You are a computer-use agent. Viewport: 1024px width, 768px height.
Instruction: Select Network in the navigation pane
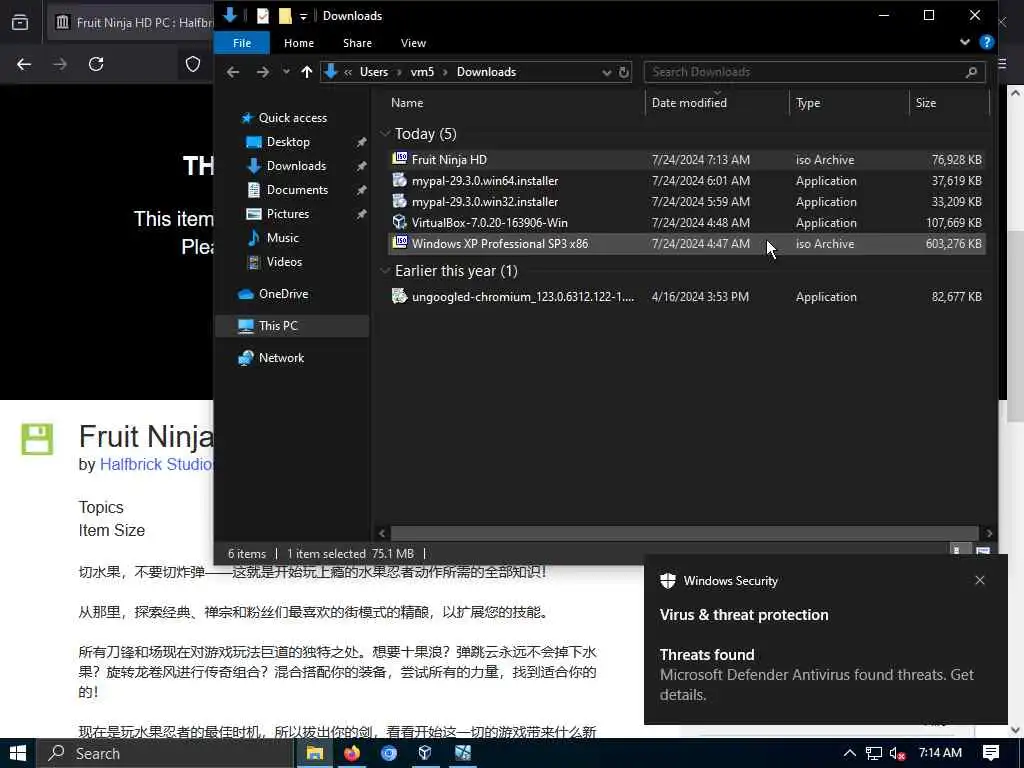(x=281, y=358)
